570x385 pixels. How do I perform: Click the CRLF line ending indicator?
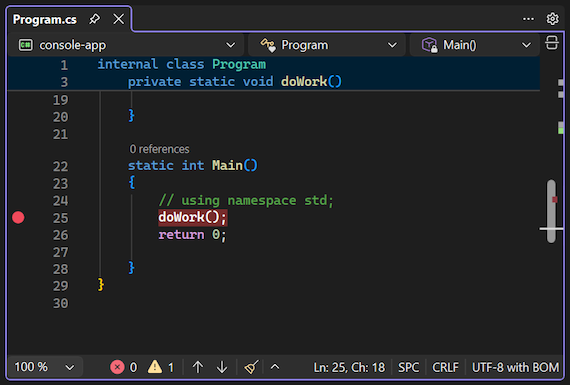click(x=445, y=367)
